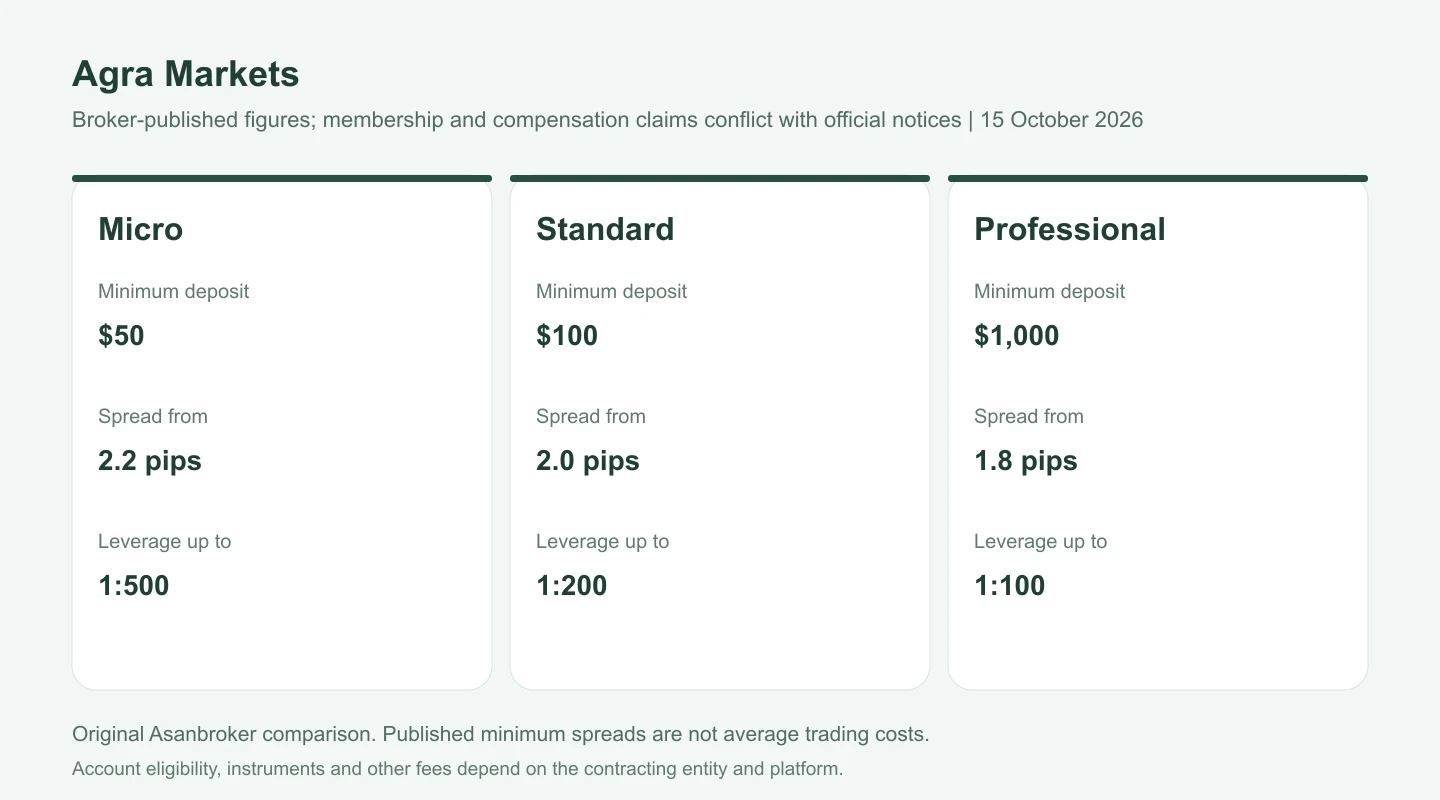Click "Leverage up to" label in Standard card
This screenshot has height=800, width=1440.
pos(603,542)
